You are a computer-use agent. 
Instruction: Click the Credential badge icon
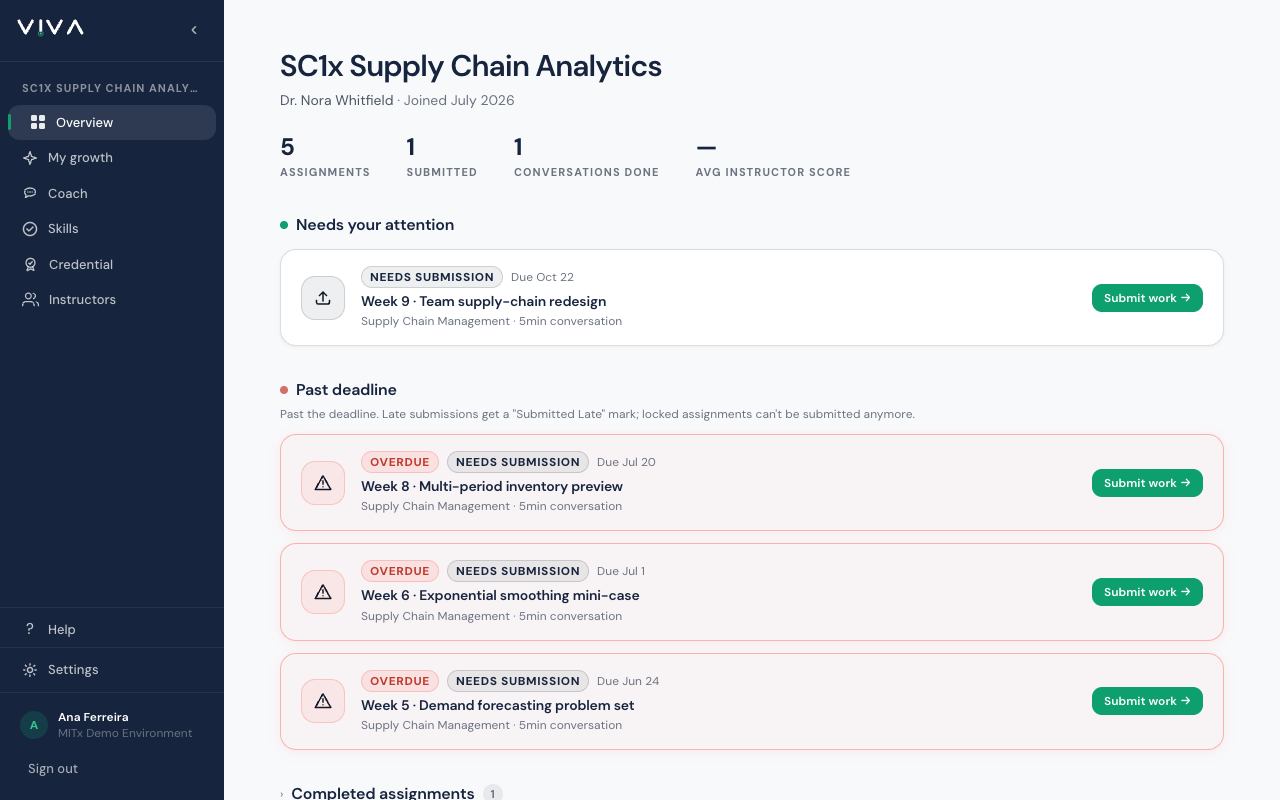tap(30, 264)
